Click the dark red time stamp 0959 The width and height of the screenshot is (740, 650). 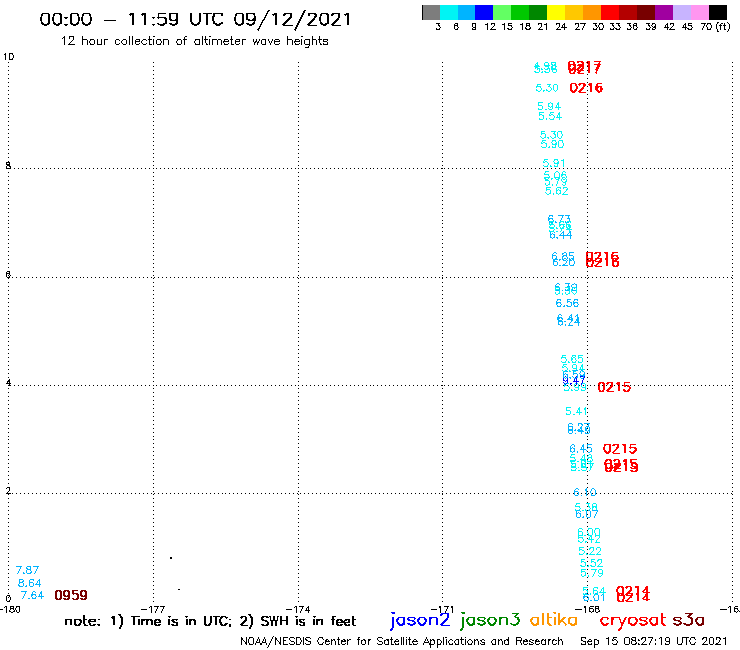click(71, 595)
